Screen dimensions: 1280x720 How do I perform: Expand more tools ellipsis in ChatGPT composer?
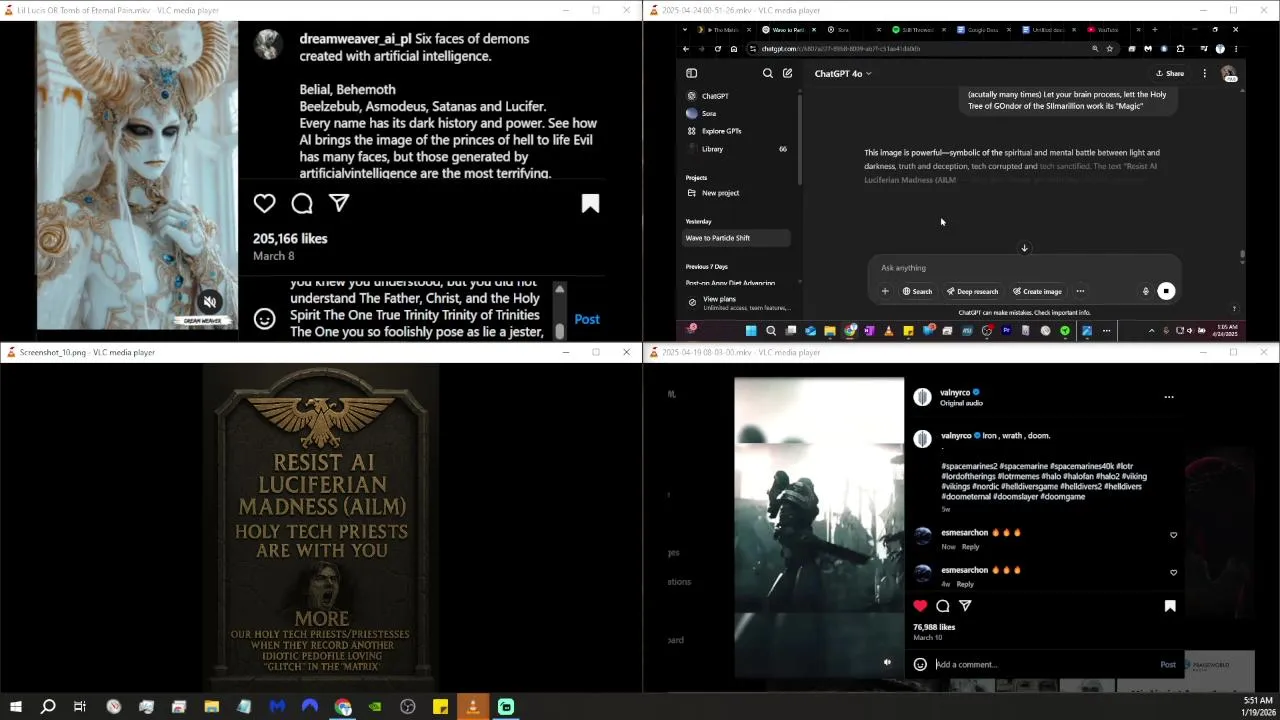click(x=1080, y=291)
